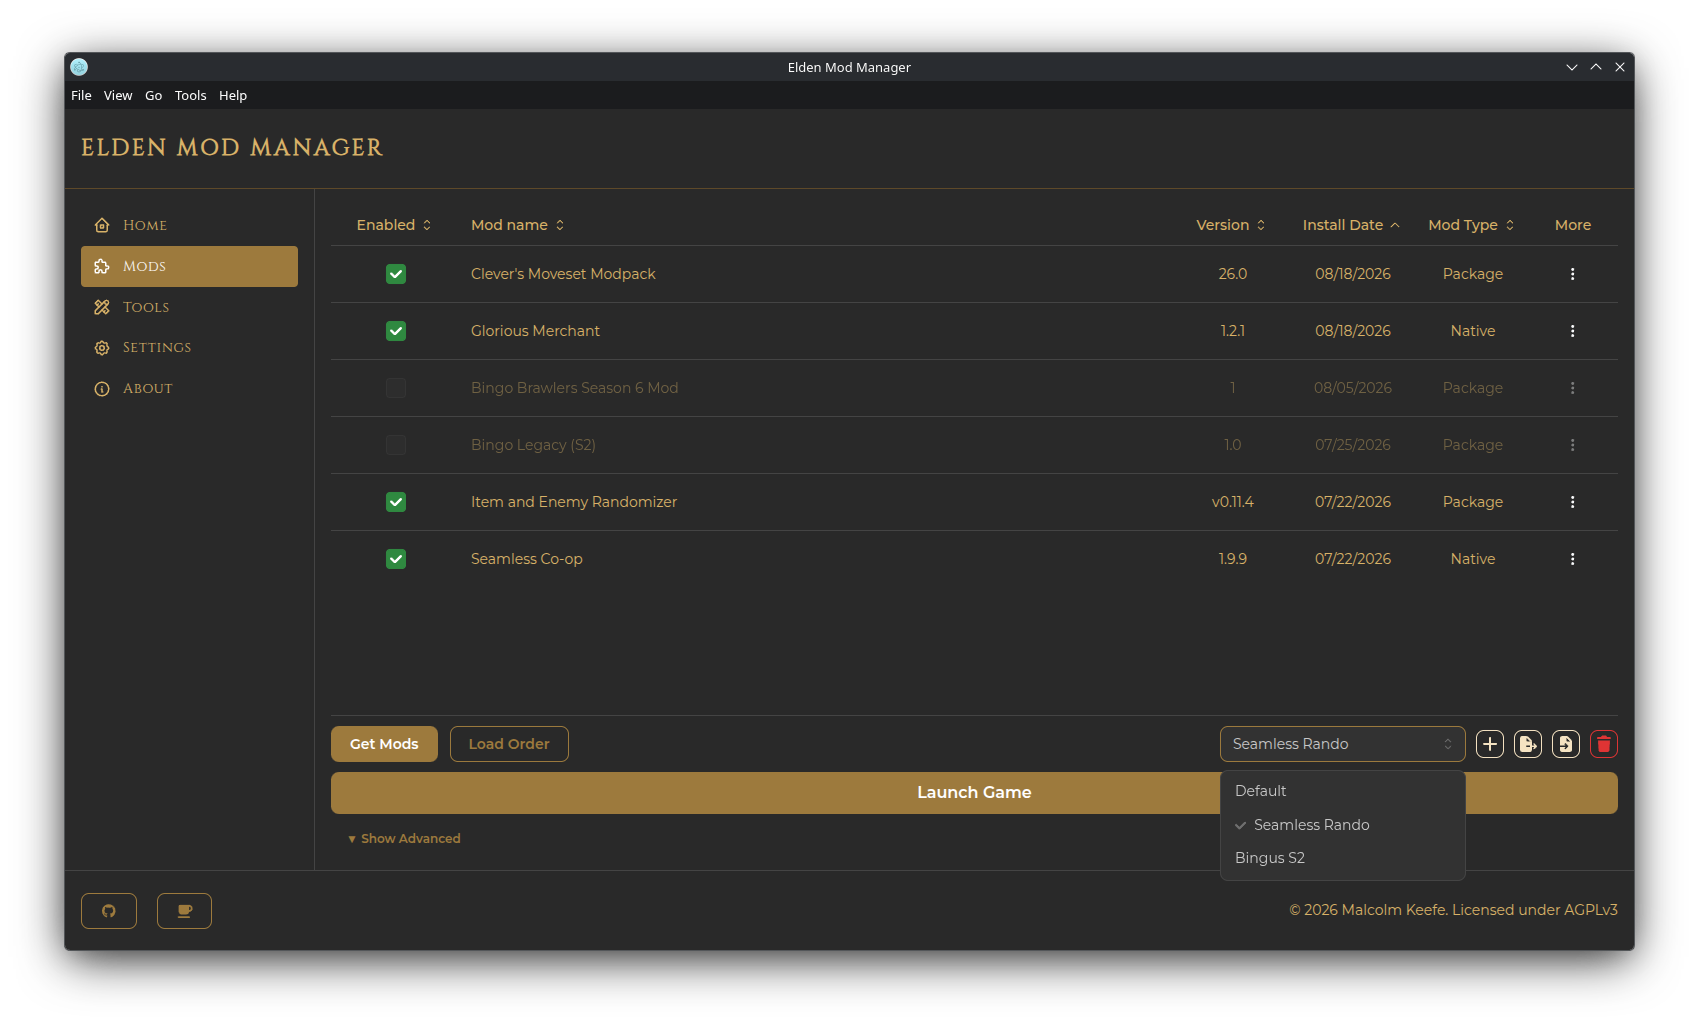Open more options for Bingo Legacy (S2)

tap(1572, 445)
